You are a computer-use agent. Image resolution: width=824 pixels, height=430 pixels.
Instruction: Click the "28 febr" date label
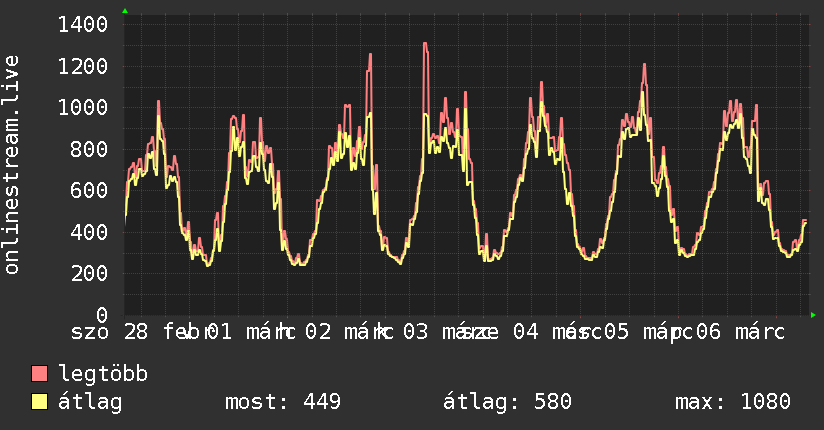[166, 331]
